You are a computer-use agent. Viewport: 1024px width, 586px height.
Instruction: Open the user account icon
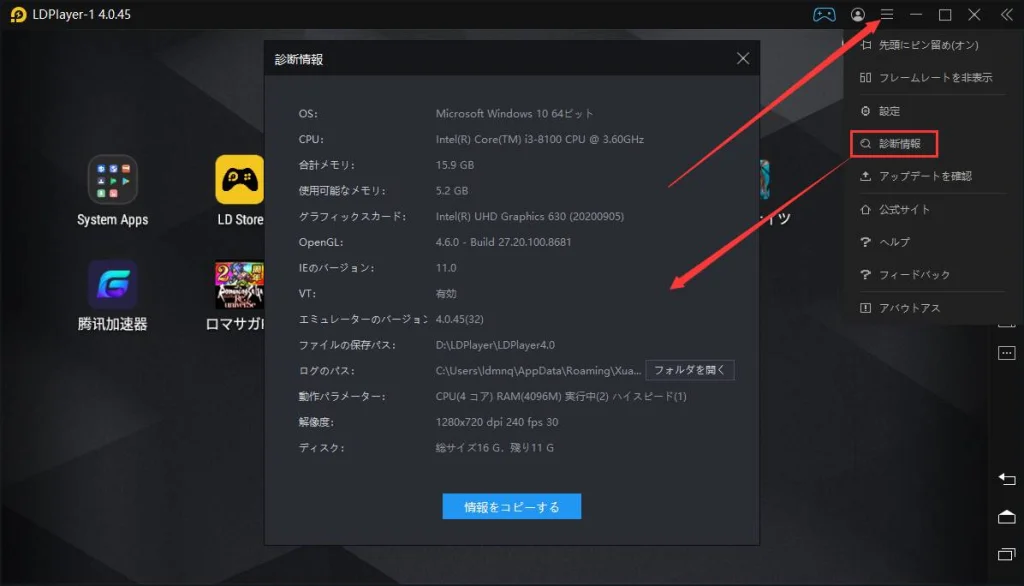[x=858, y=14]
